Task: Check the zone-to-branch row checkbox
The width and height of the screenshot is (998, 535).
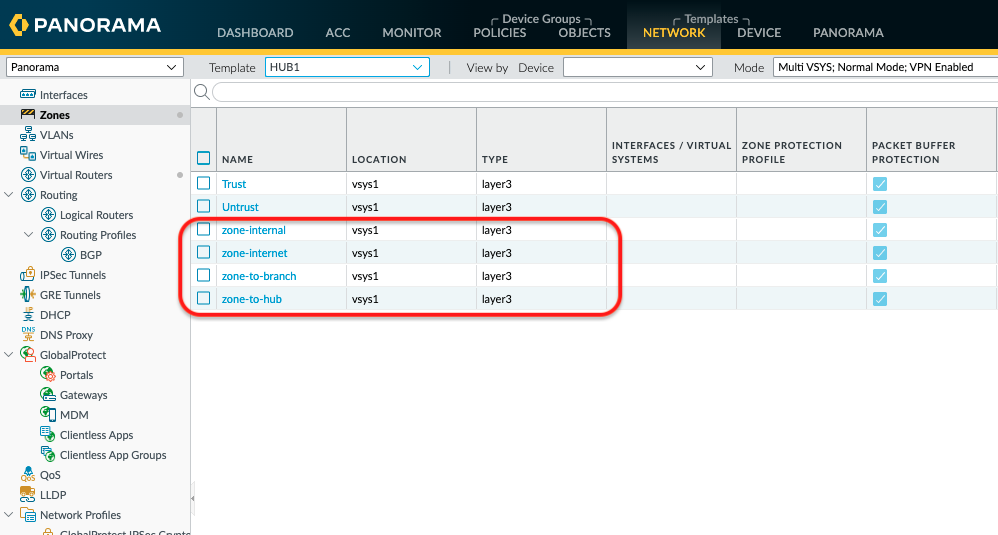Action: point(204,275)
